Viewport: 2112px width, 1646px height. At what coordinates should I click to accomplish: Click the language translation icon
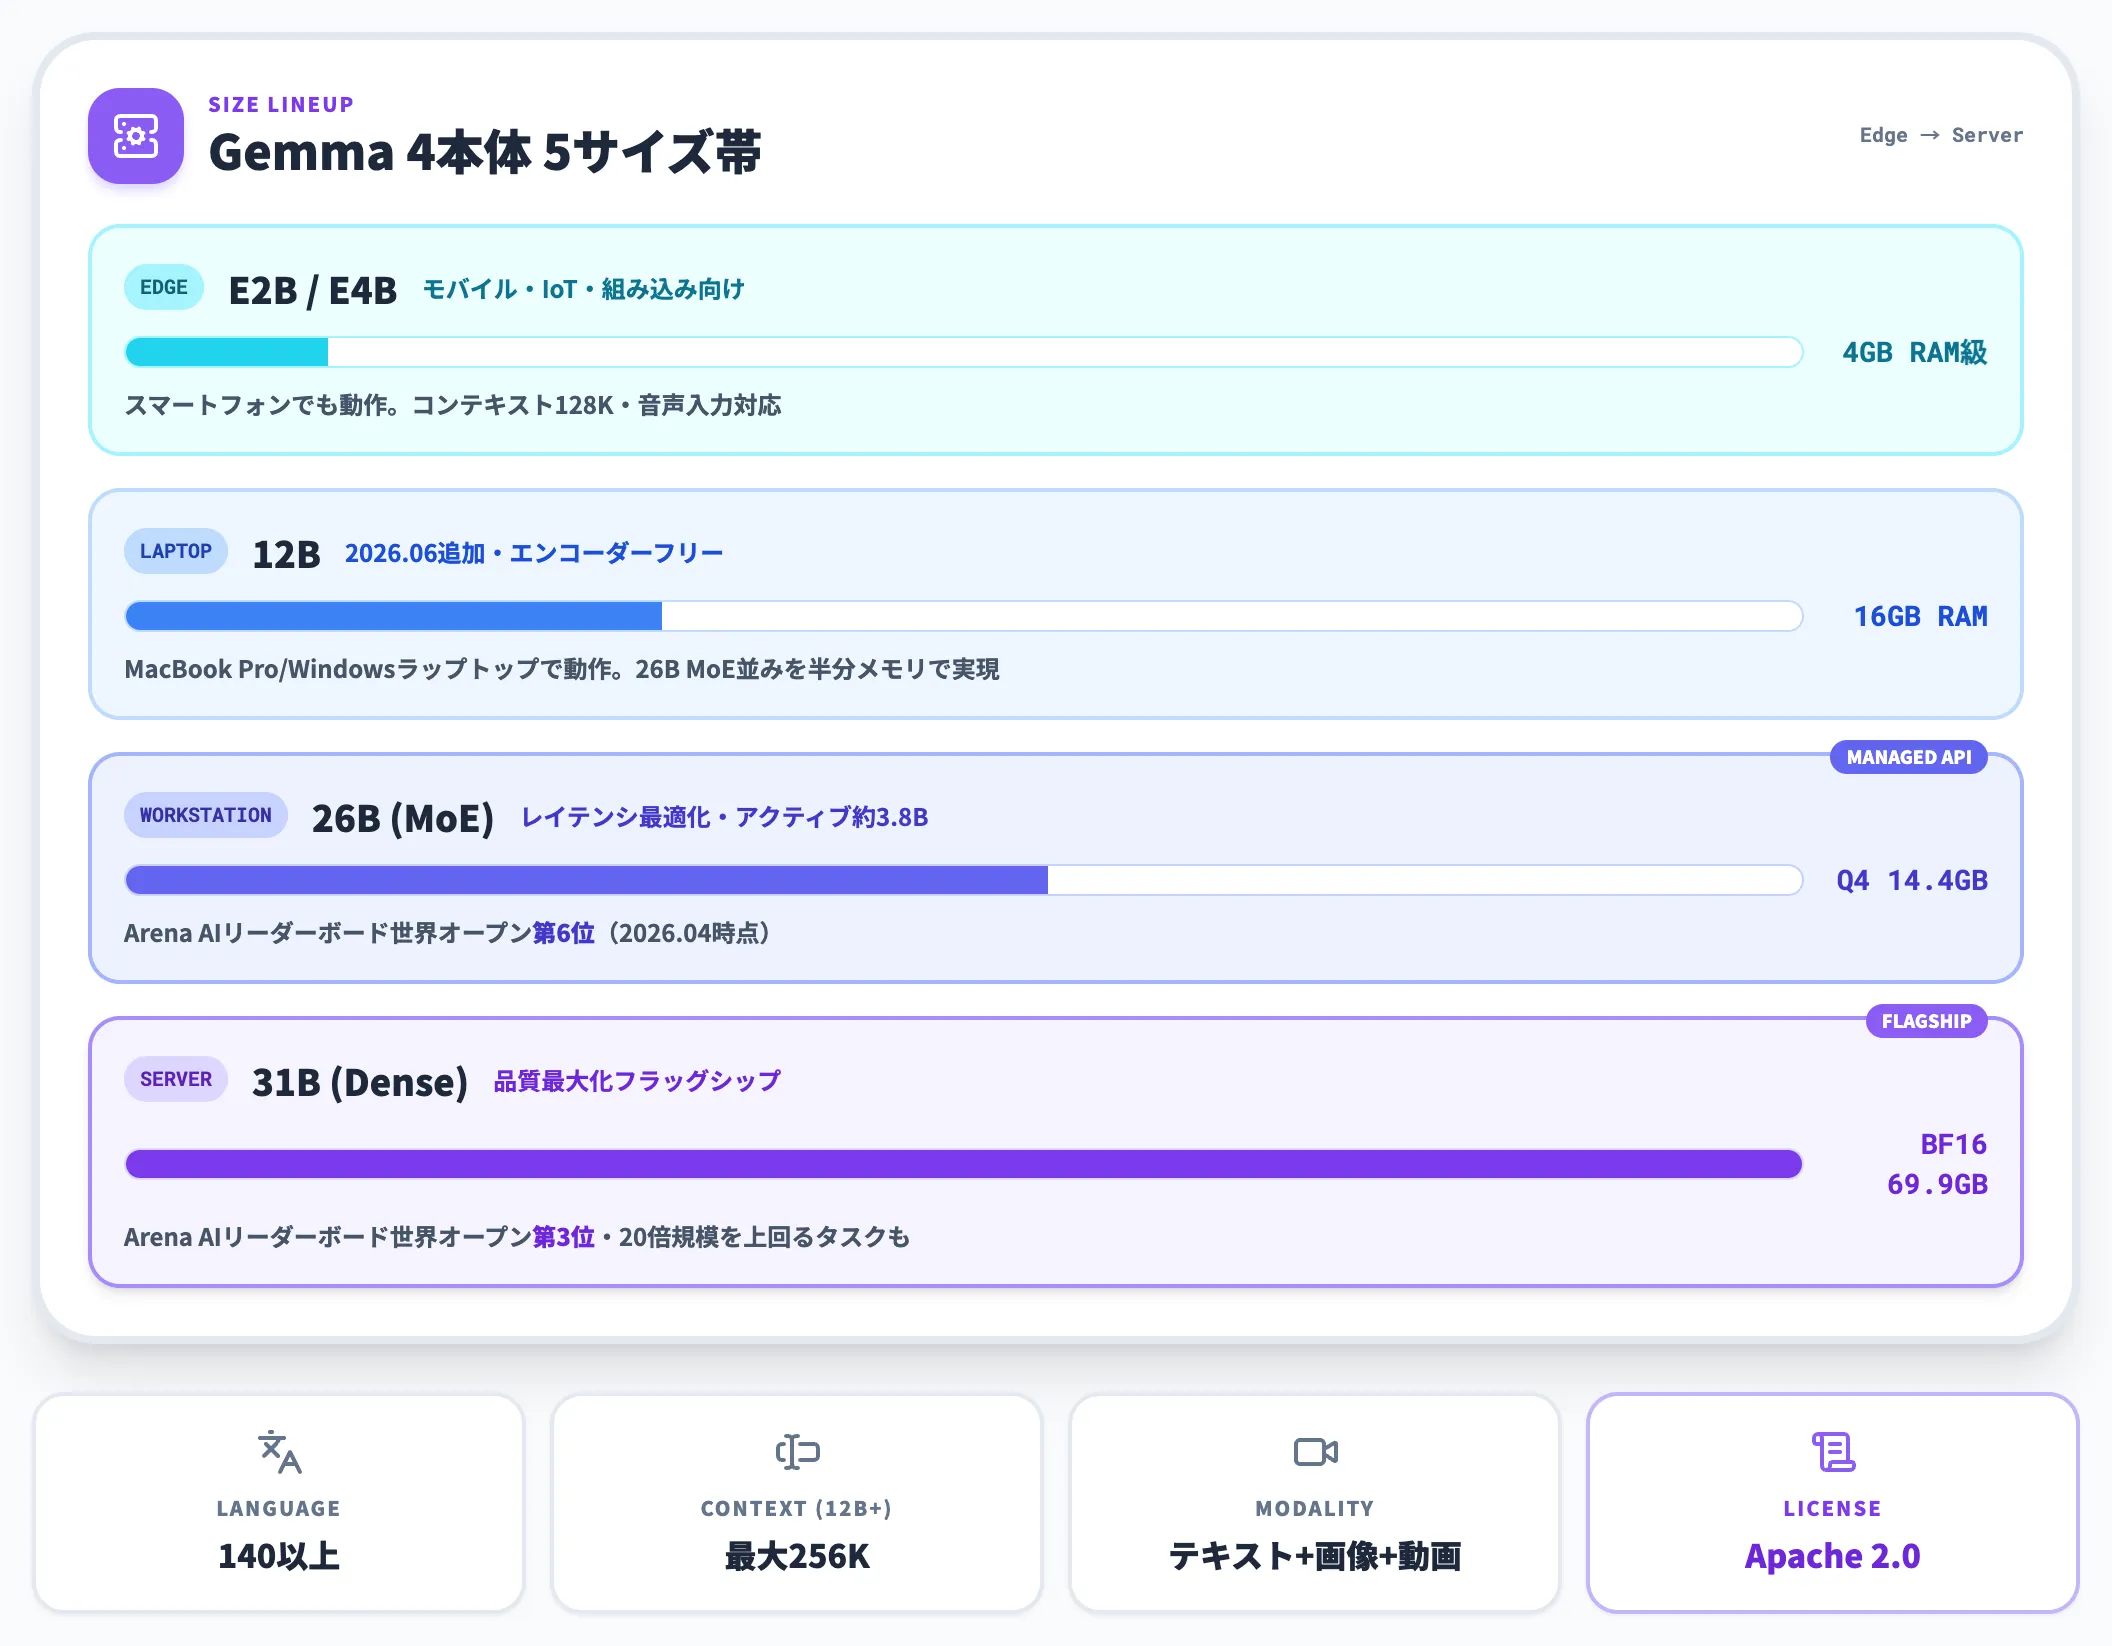pos(279,1452)
